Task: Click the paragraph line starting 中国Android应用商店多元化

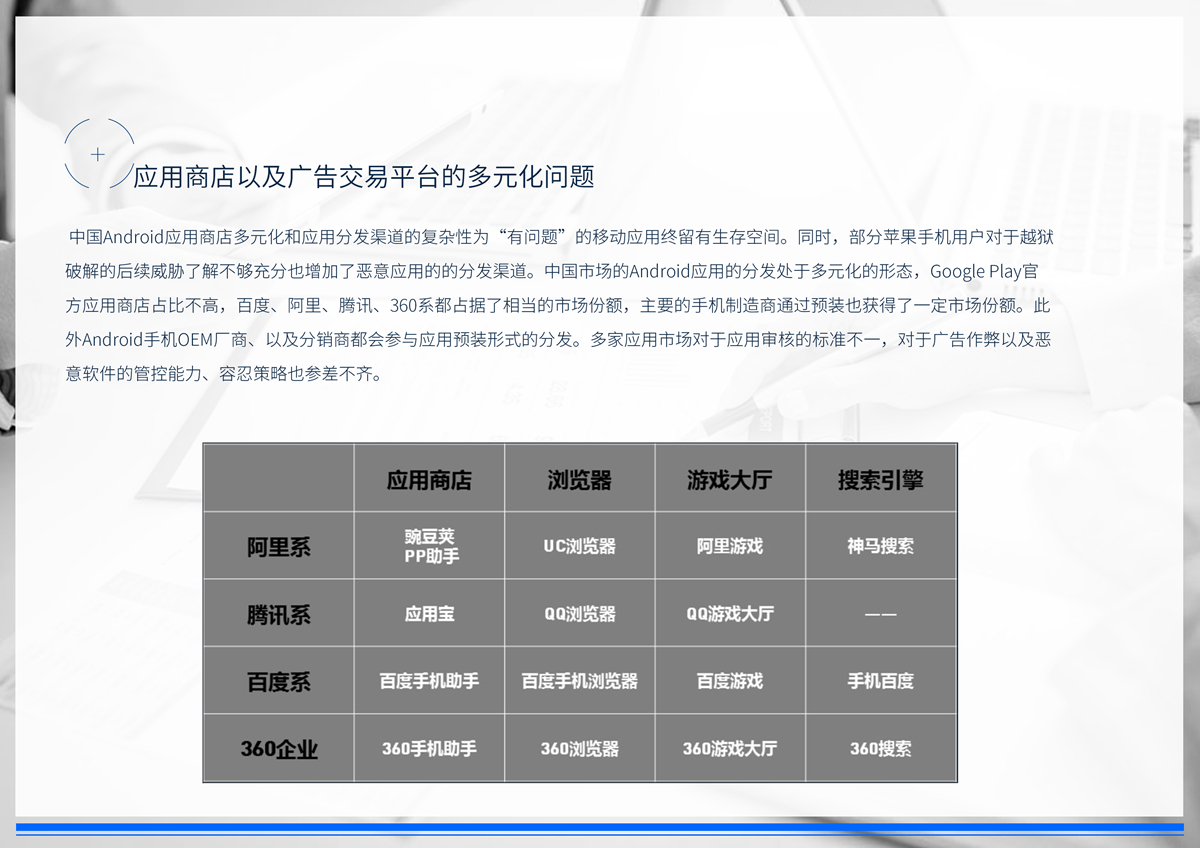Action: pyautogui.click(x=561, y=237)
